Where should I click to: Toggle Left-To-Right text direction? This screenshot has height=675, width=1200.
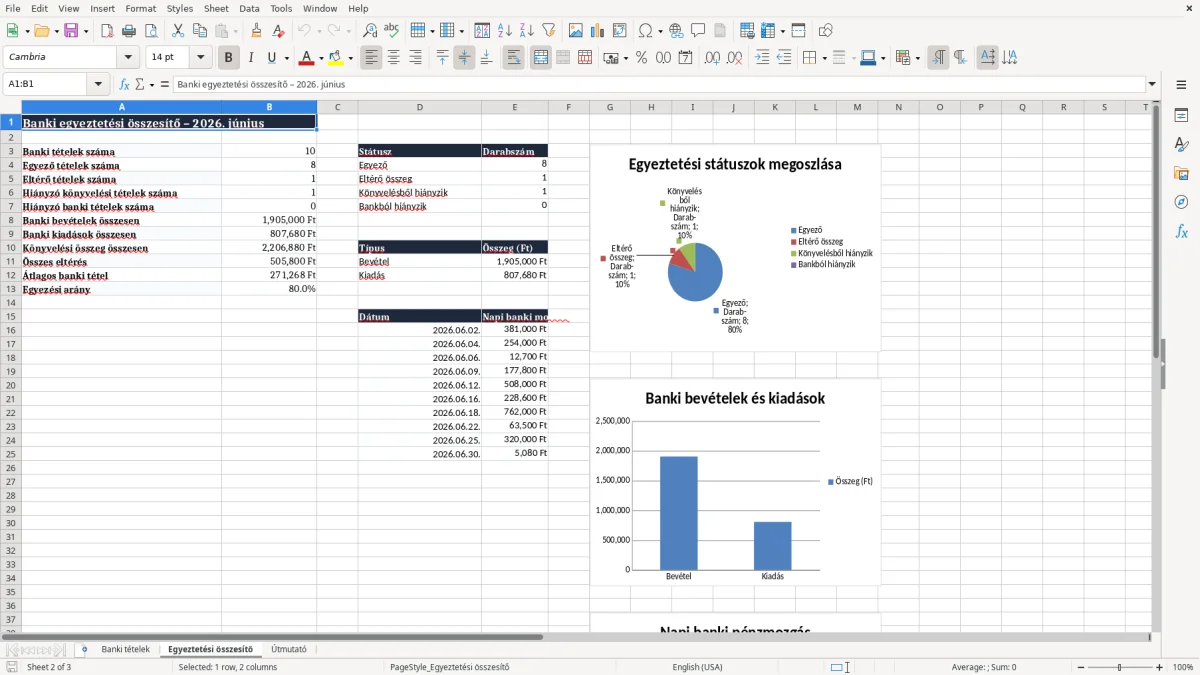pos(938,58)
